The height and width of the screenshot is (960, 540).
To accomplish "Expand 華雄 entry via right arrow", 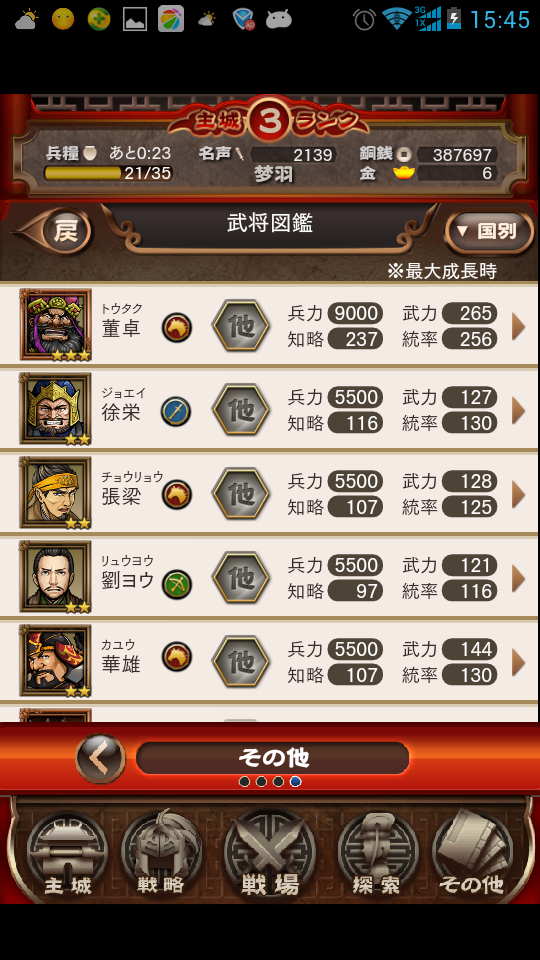I will tap(519, 662).
